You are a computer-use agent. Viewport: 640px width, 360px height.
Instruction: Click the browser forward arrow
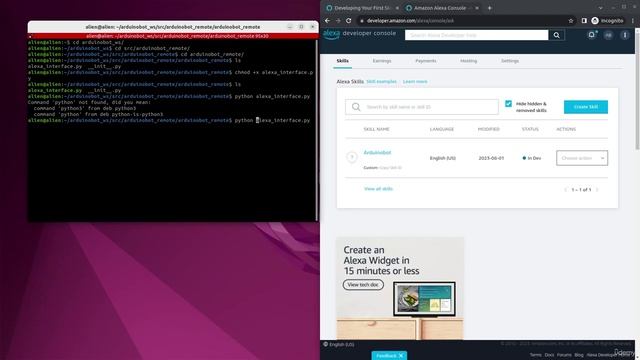[338, 20]
